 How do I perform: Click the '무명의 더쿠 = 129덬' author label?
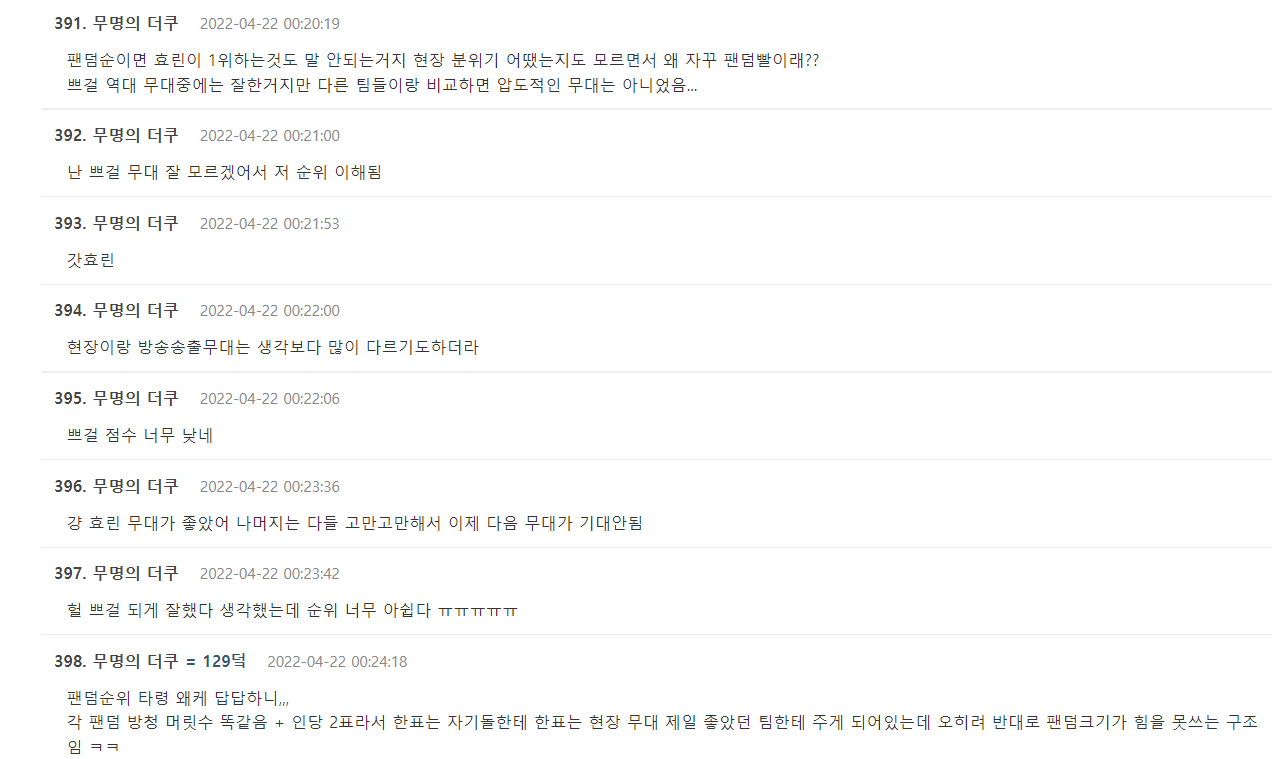169,661
